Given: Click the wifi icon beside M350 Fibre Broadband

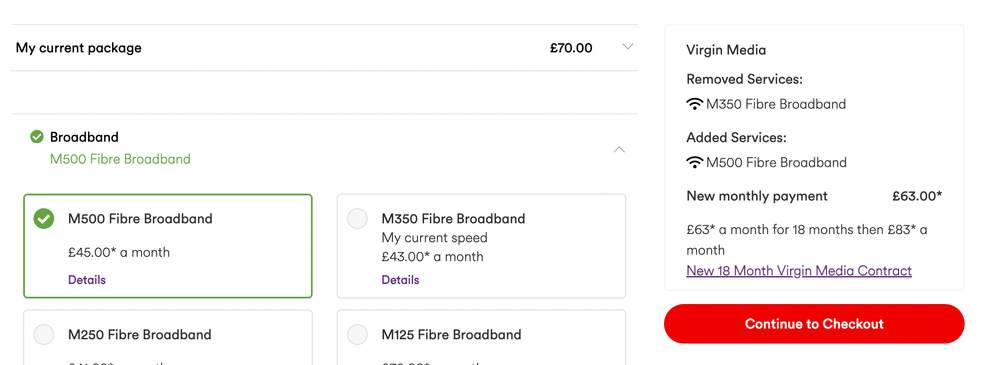Looking at the screenshot, I should pos(694,104).
